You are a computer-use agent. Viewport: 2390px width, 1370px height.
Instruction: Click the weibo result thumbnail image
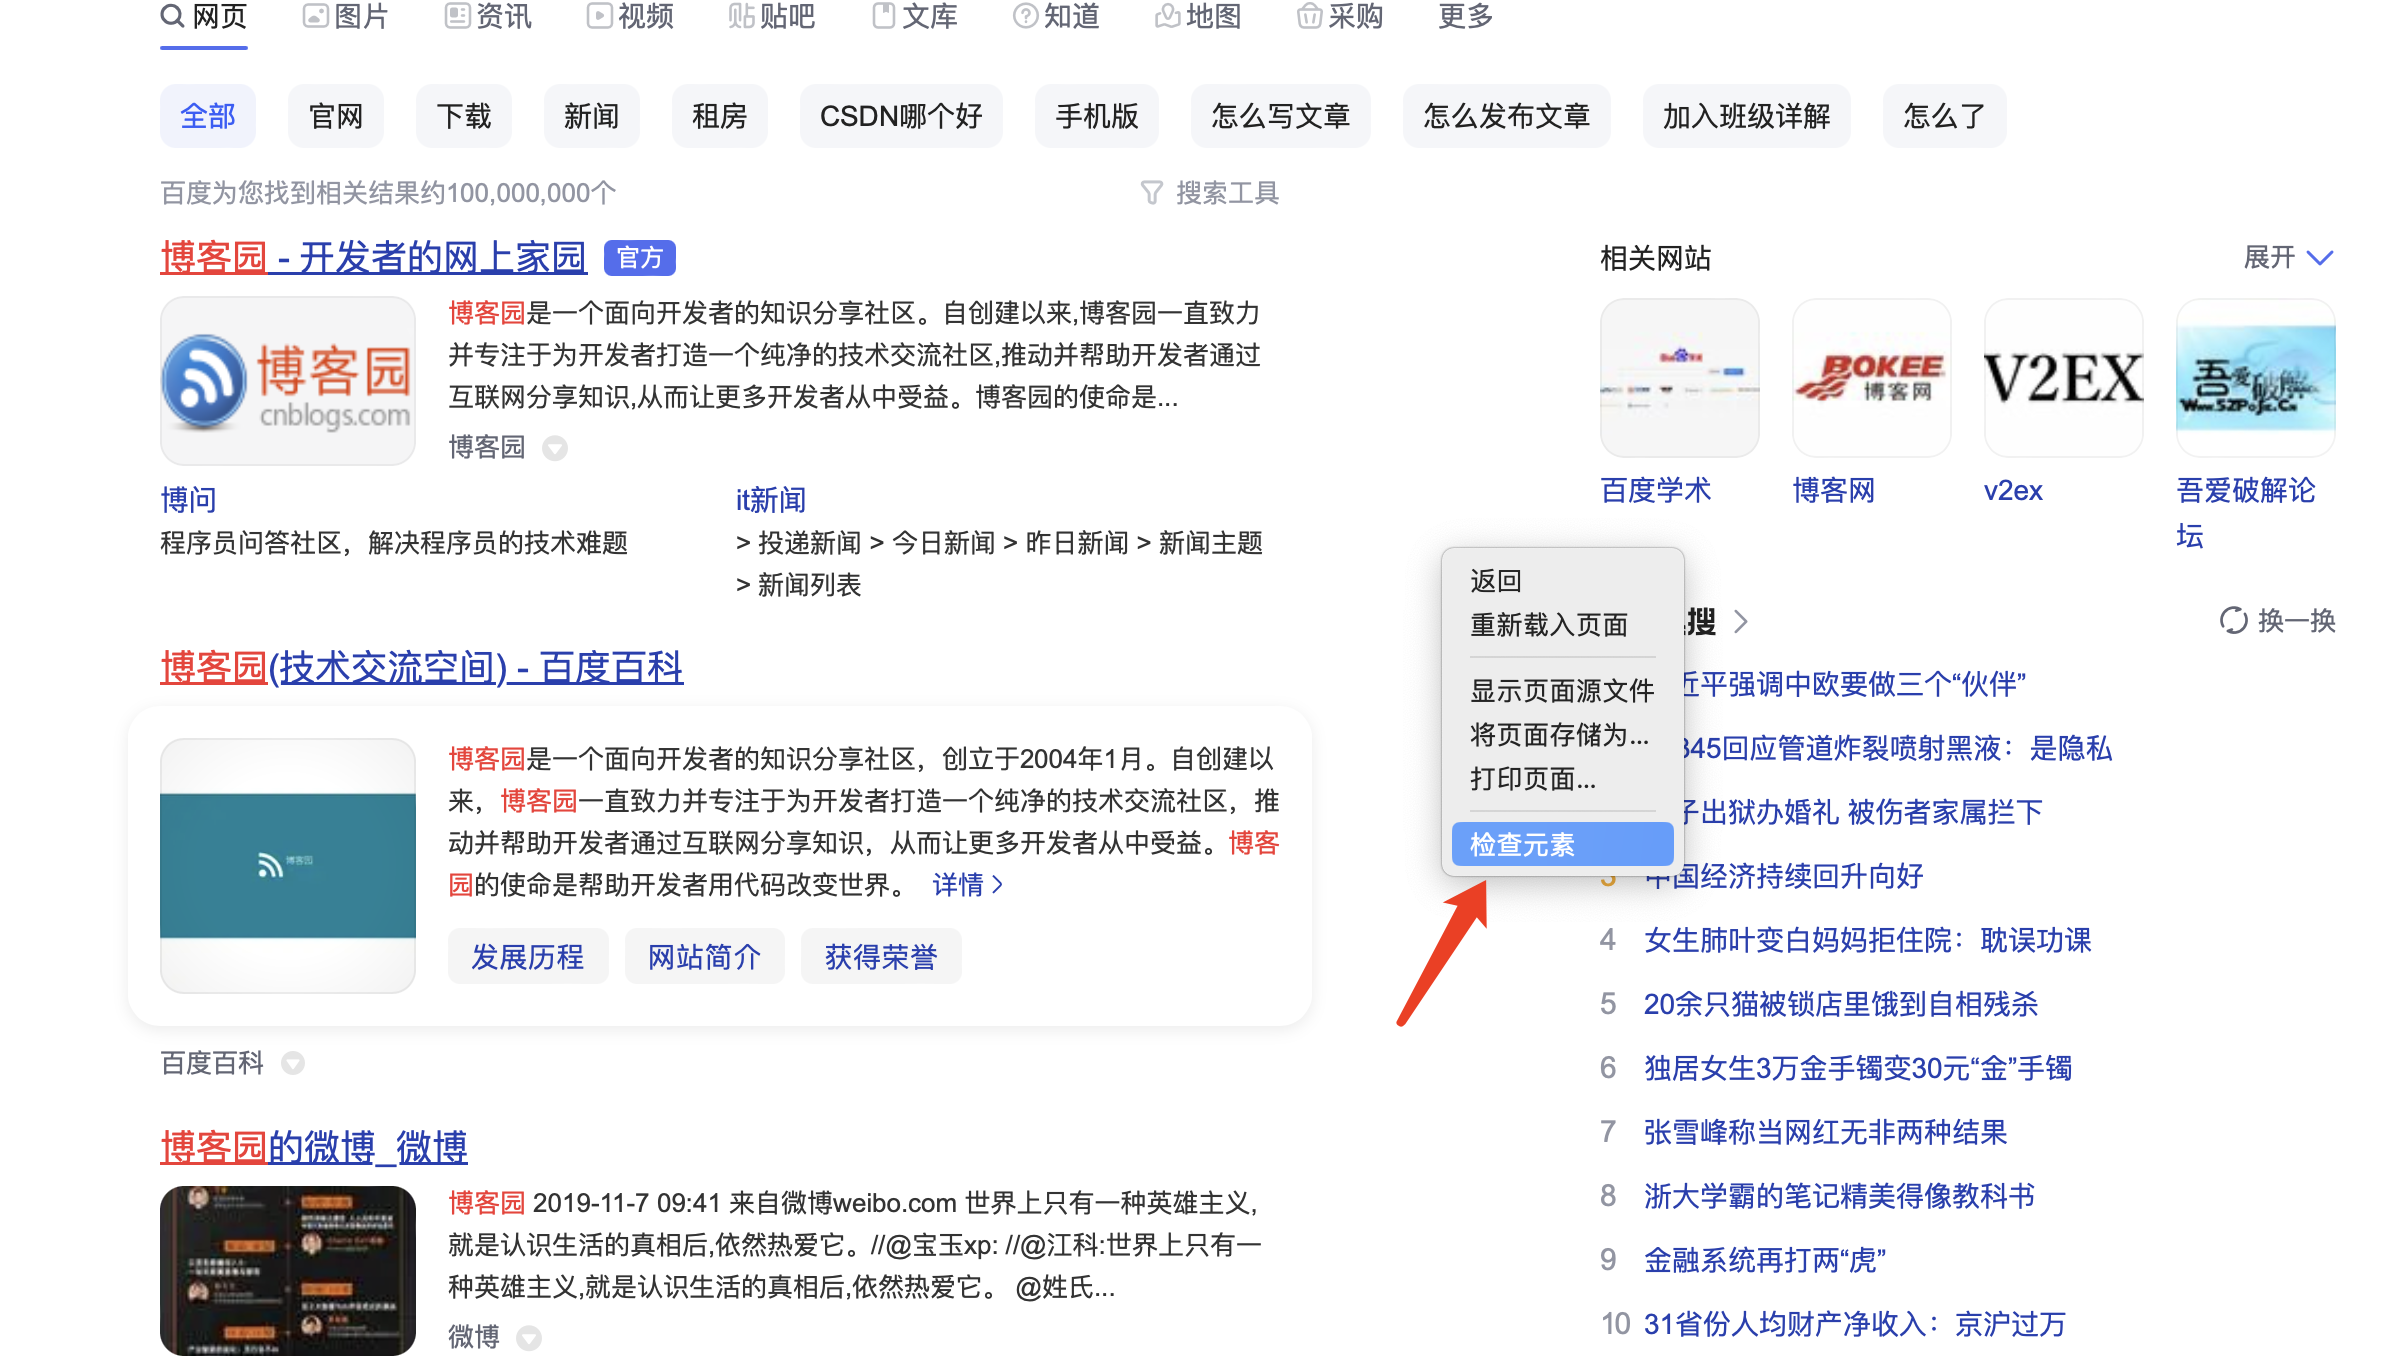point(288,1271)
